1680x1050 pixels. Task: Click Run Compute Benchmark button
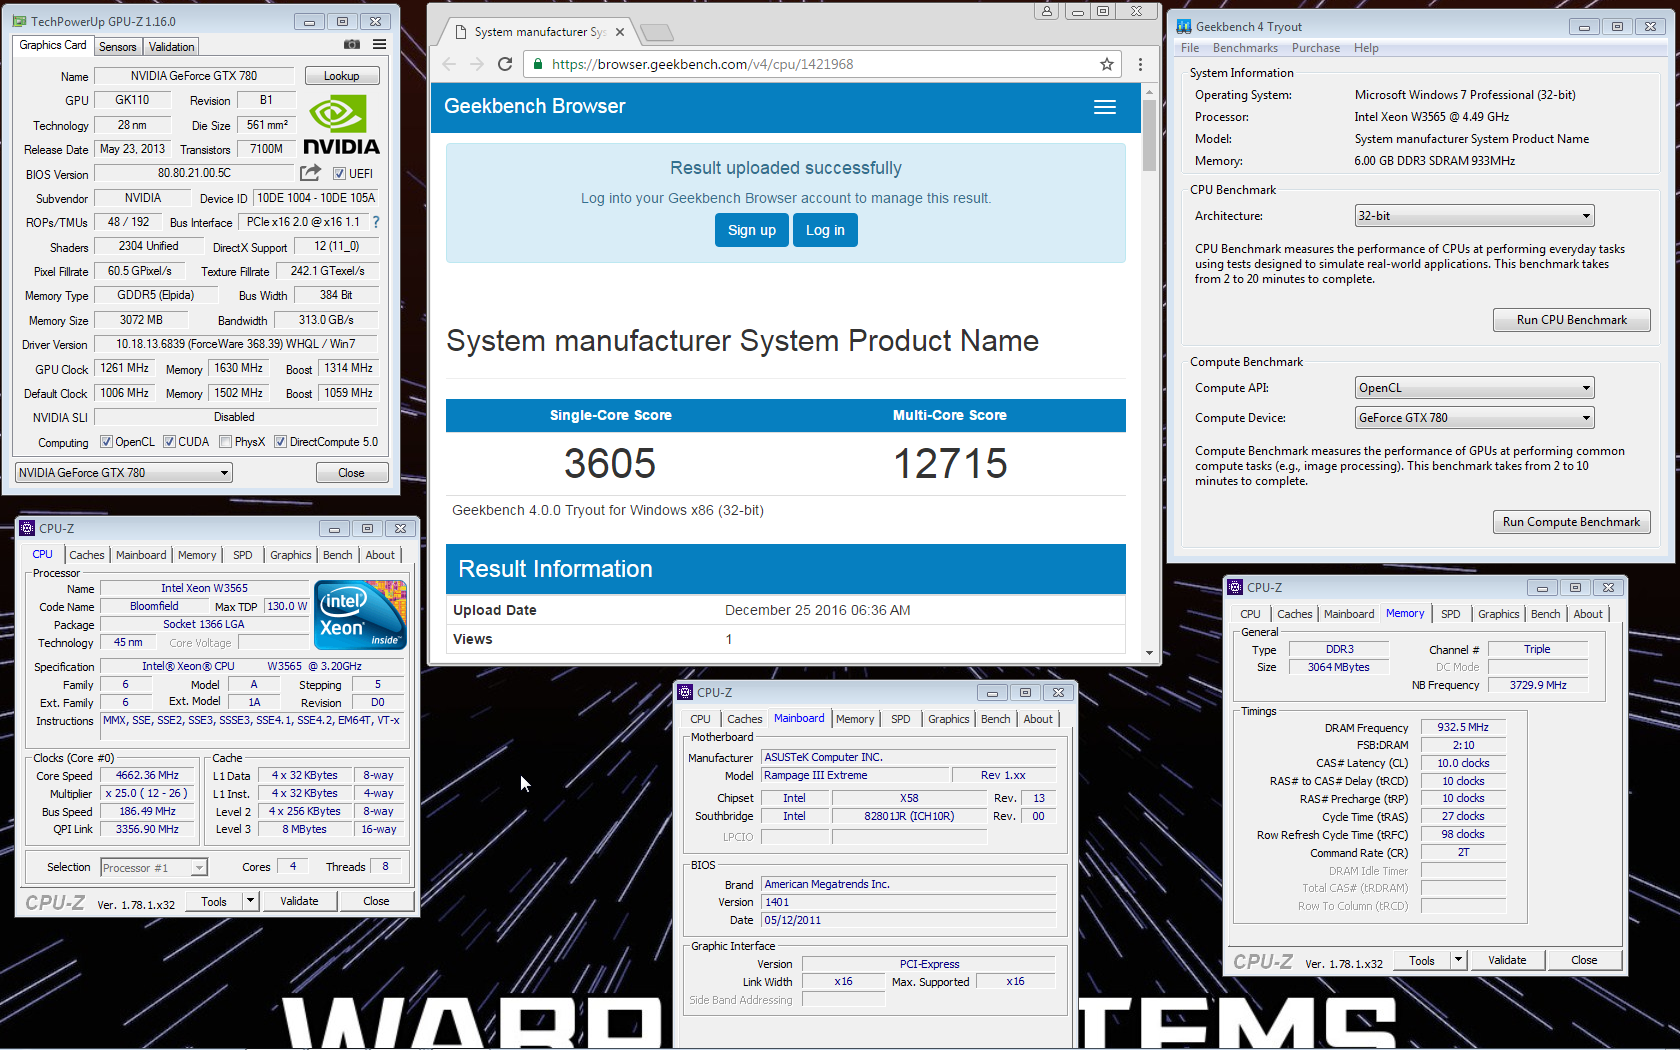click(x=1571, y=522)
